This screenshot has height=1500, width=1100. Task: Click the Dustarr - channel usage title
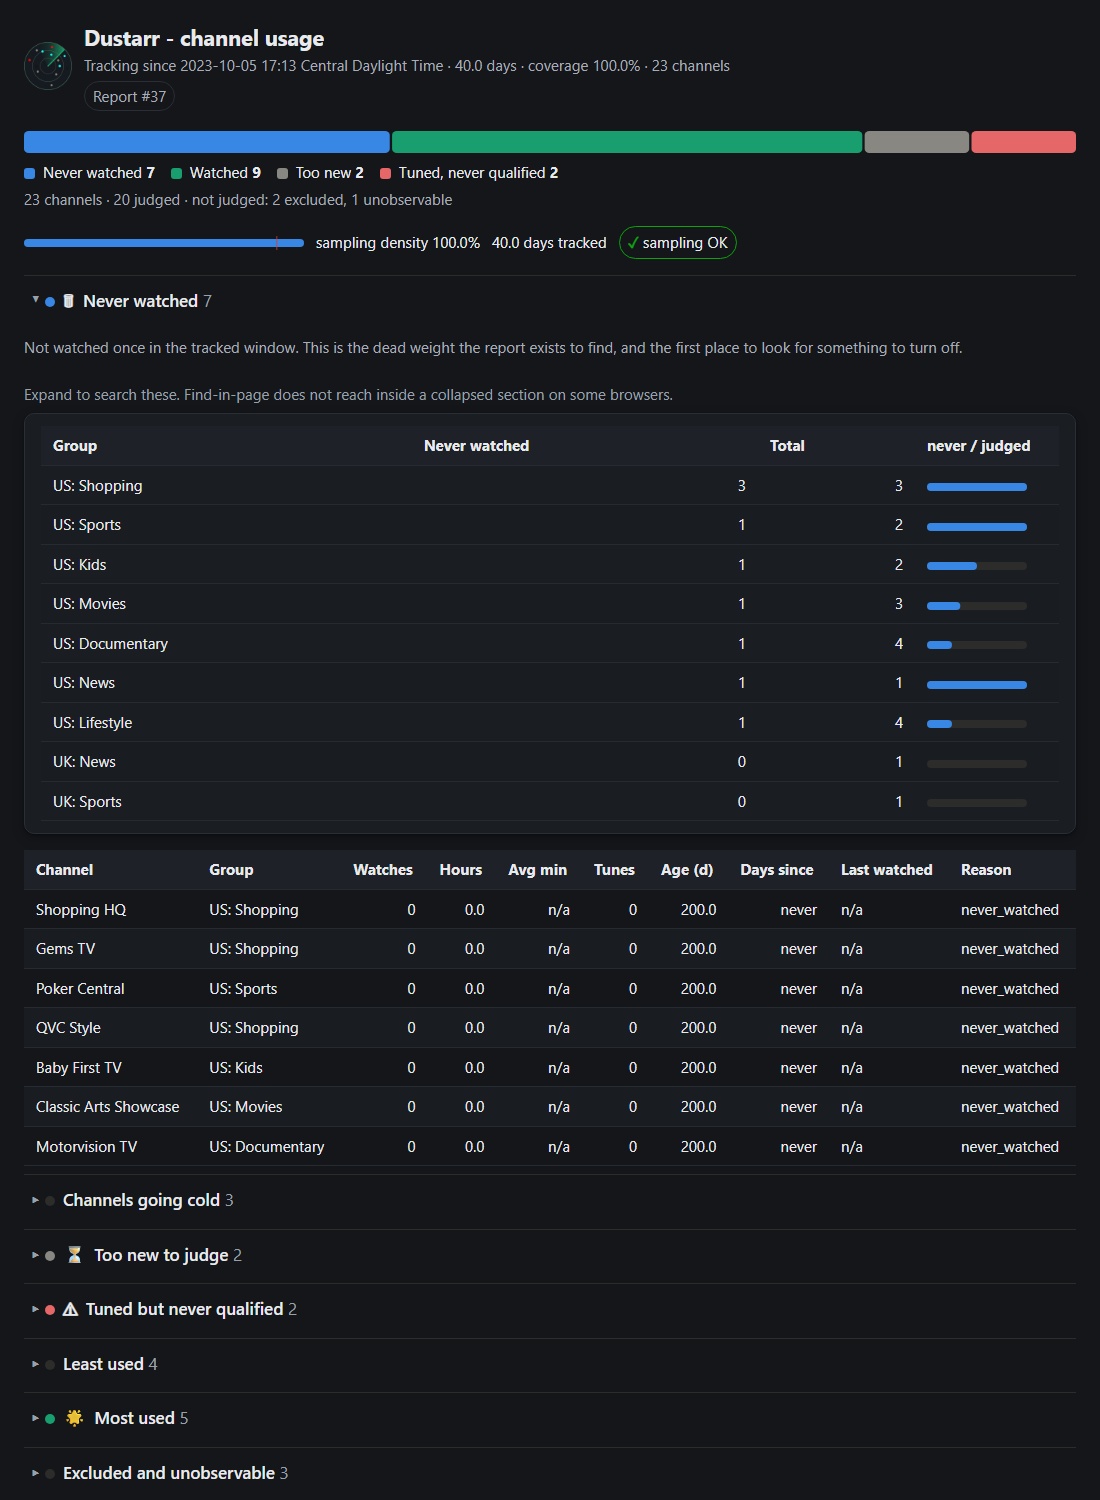point(204,38)
